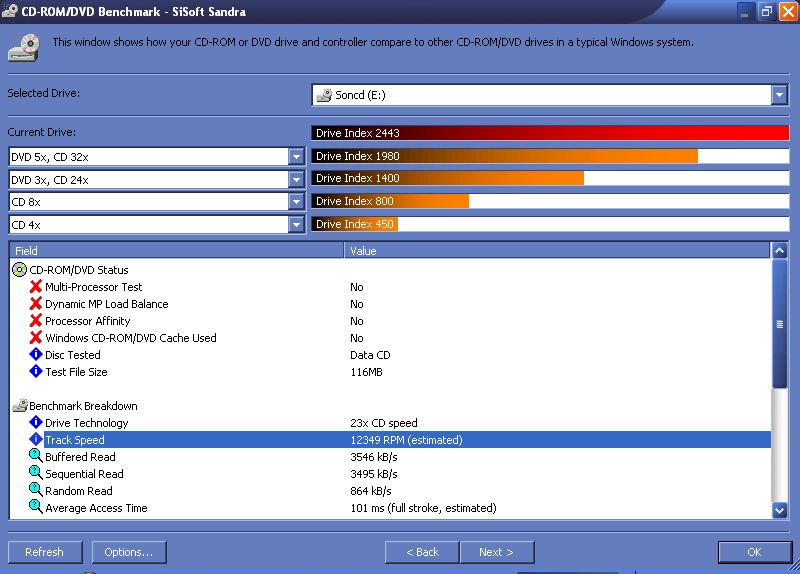
Task: Click the Field column header
Action: click(x=176, y=251)
